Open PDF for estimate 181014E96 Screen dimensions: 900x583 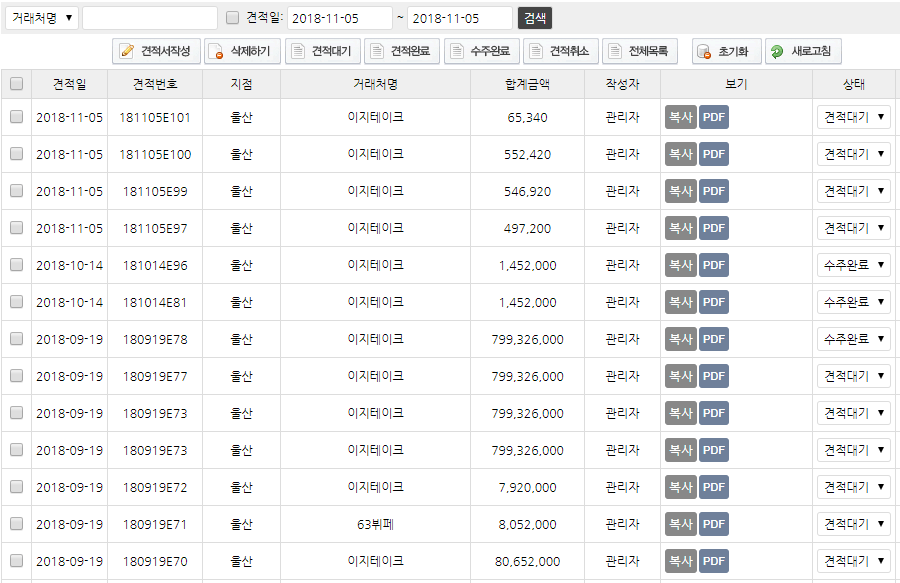pos(714,265)
